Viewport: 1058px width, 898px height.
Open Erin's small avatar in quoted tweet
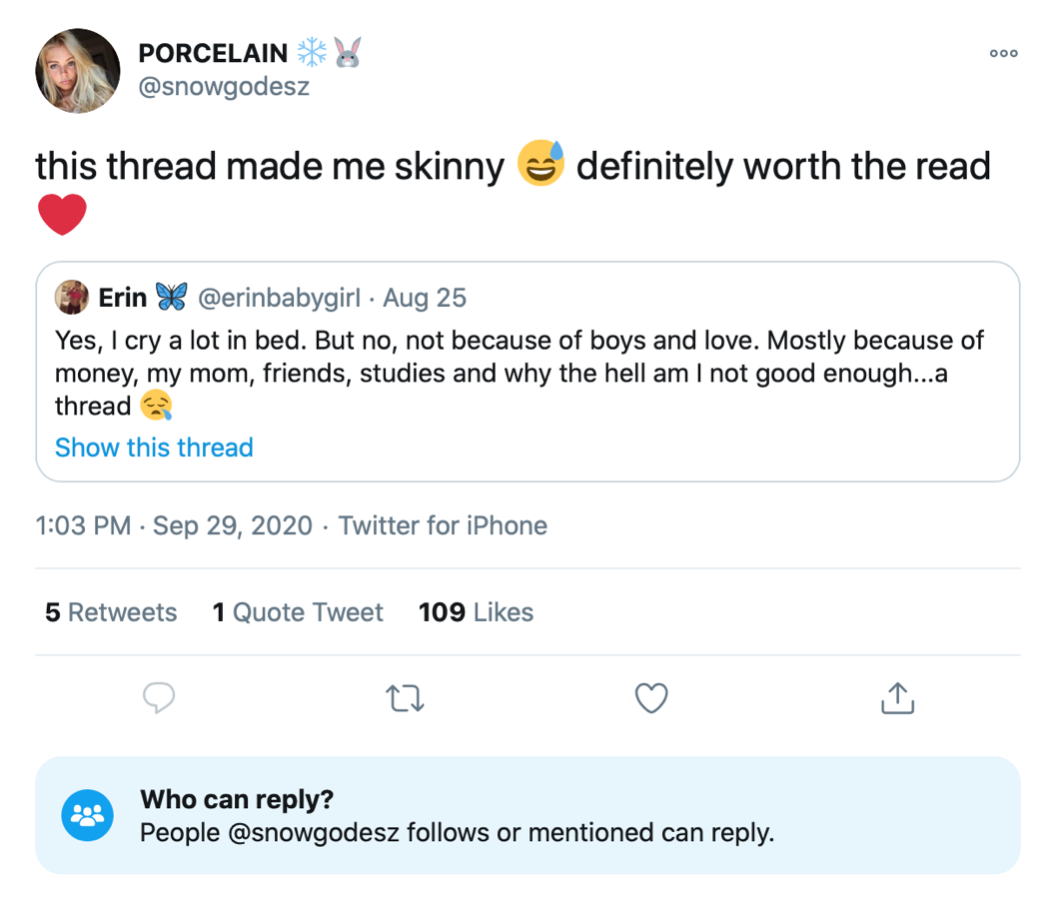(72, 298)
